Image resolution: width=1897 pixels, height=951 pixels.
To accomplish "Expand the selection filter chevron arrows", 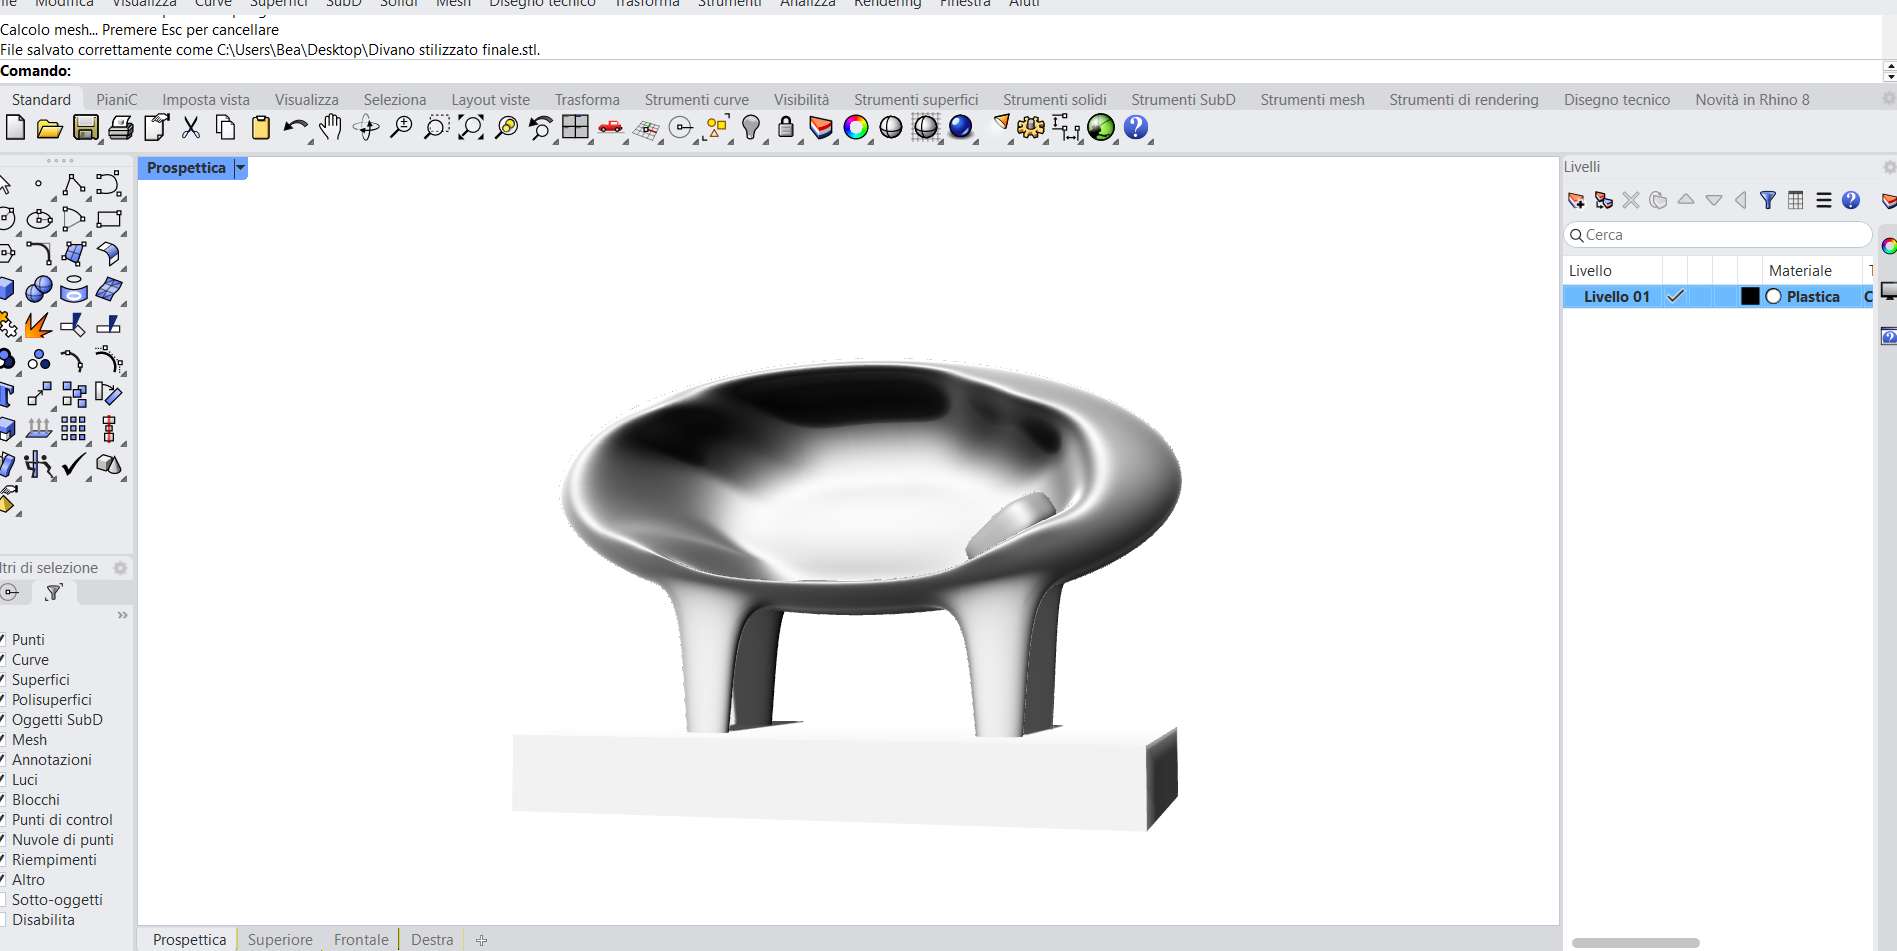I will (122, 615).
